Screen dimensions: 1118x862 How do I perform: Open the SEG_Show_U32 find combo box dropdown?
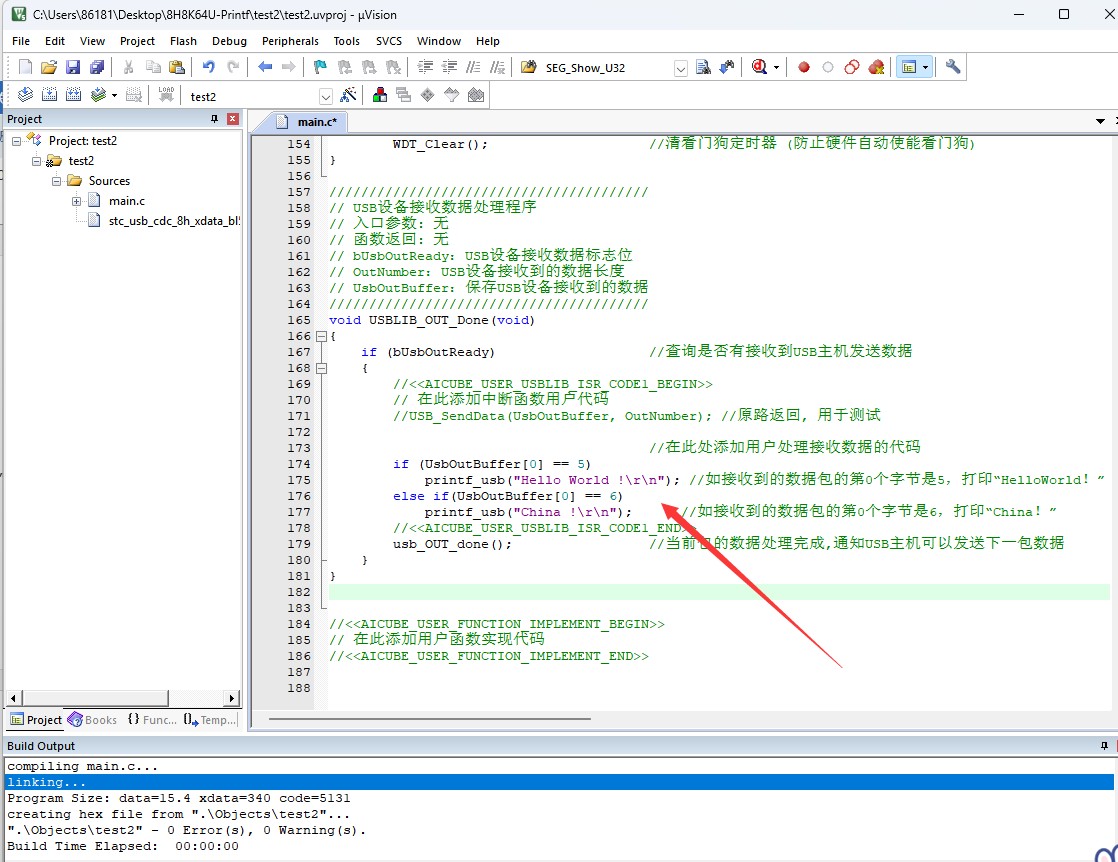(x=681, y=68)
